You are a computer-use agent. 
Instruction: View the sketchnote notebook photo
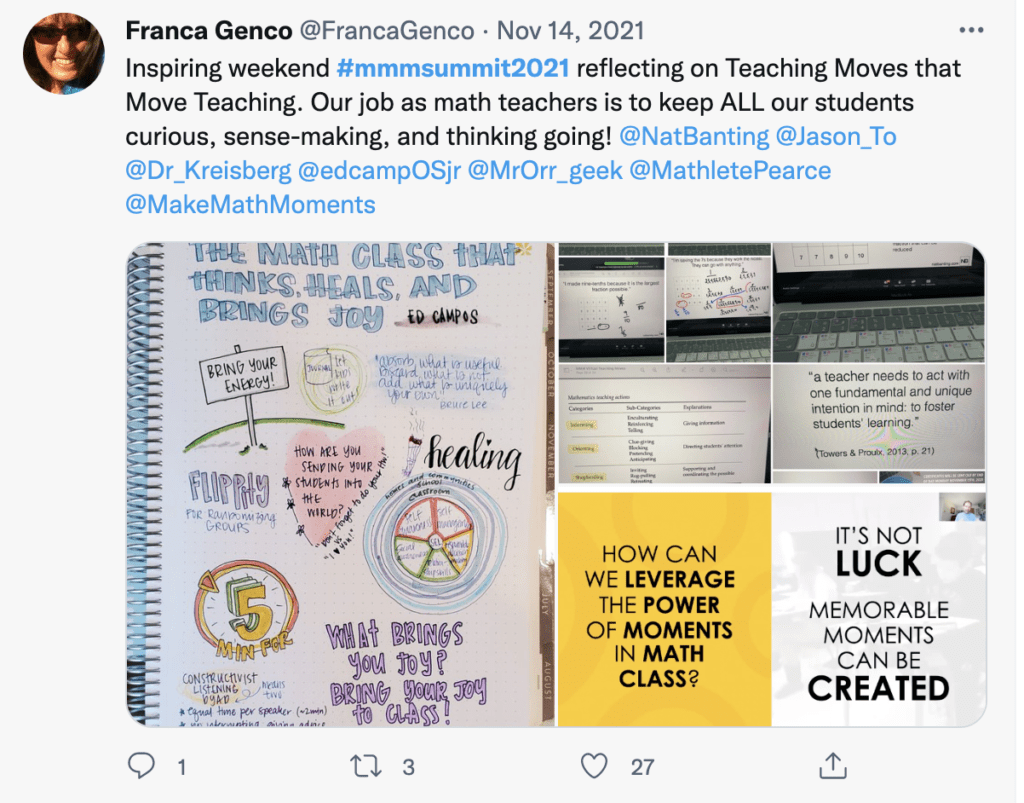pyautogui.click(x=340, y=484)
